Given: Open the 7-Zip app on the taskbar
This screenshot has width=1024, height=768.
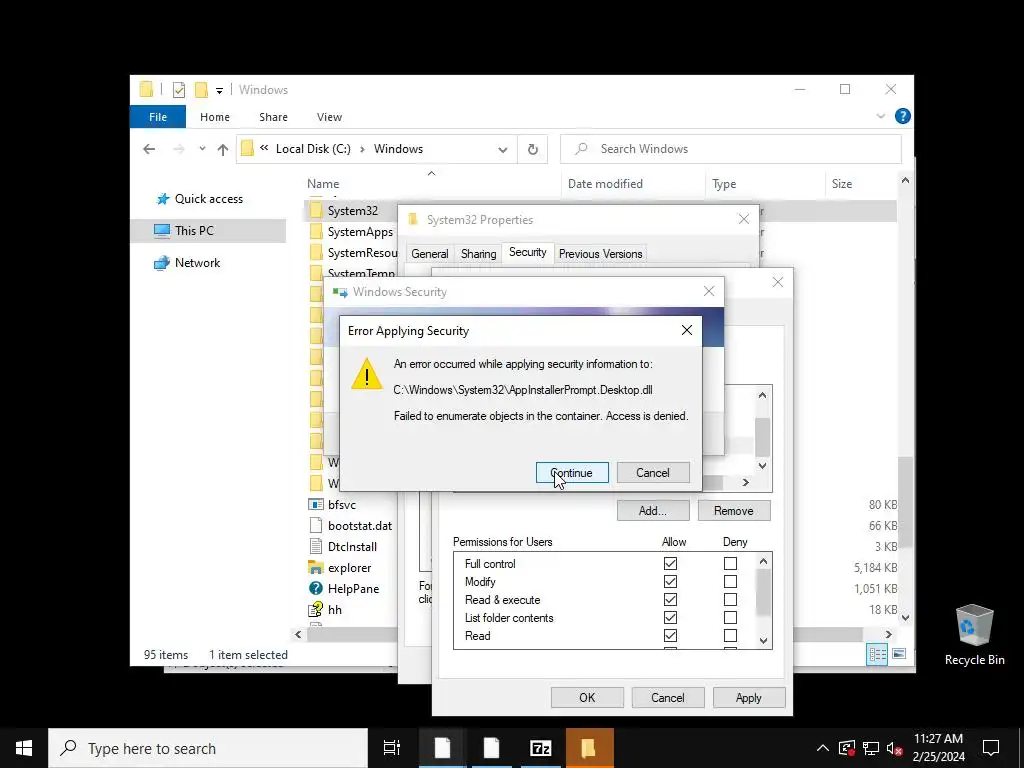Looking at the screenshot, I should (x=541, y=748).
